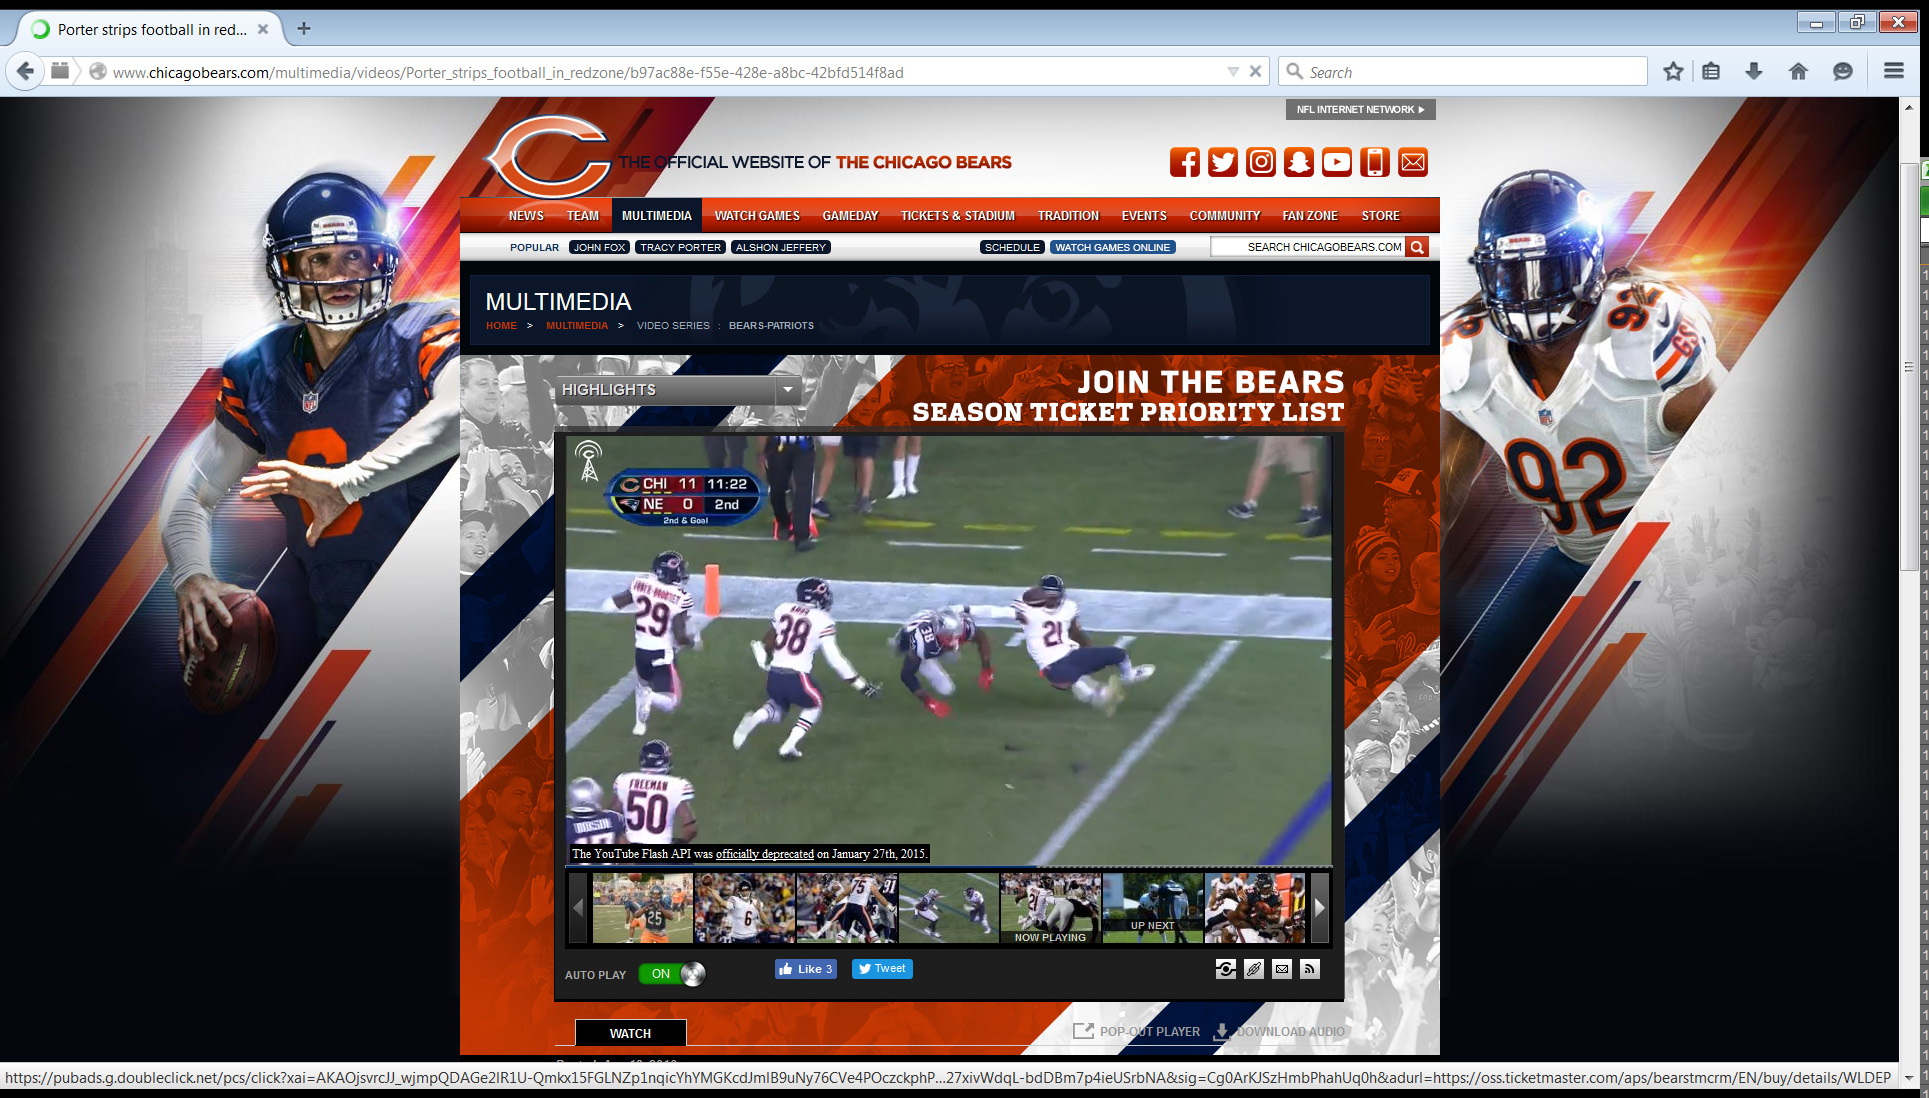Image resolution: width=1929 pixels, height=1098 pixels.
Task: Click in the browser Search box
Action: coord(1463,72)
